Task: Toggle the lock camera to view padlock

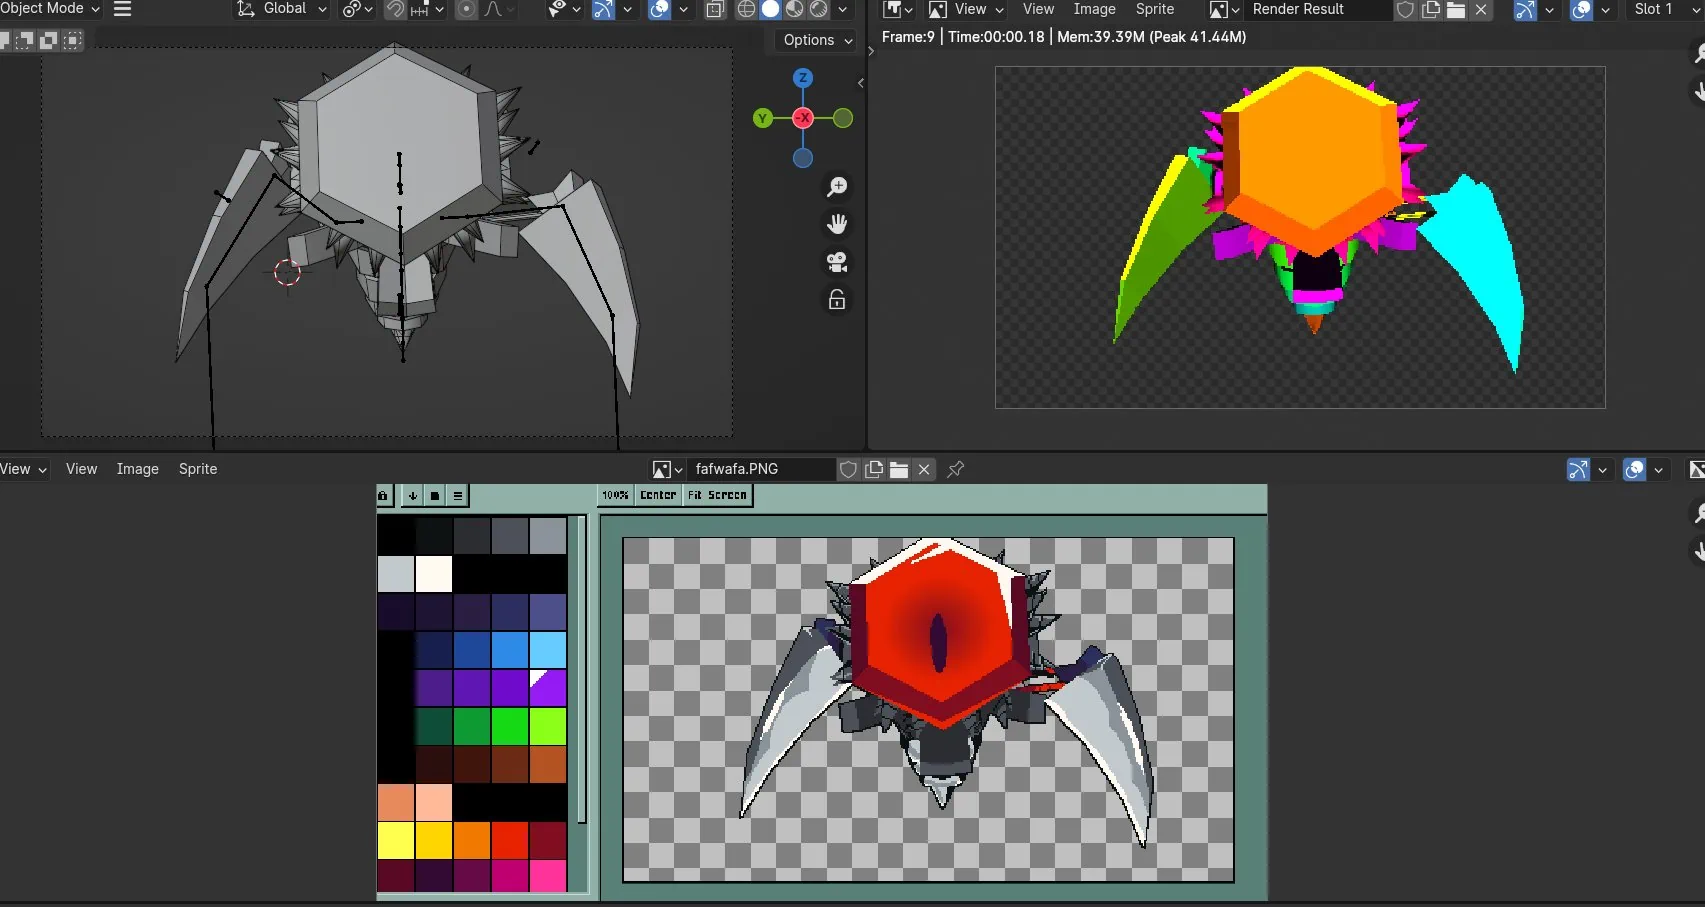Action: 837,300
